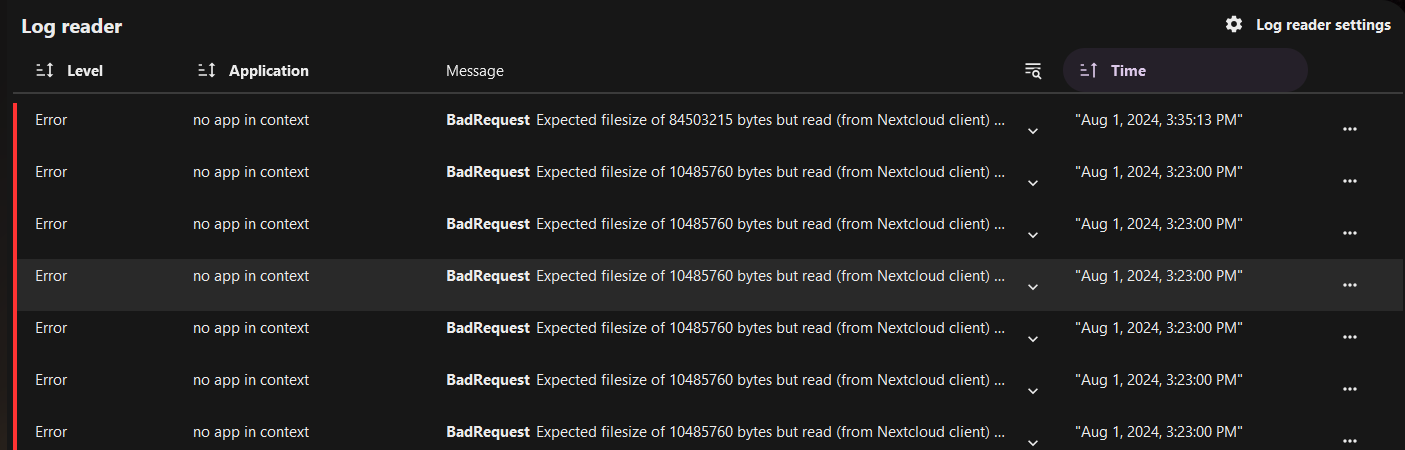Click the Time column sort icon
The height and width of the screenshot is (450, 1405).
[1089, 71]
